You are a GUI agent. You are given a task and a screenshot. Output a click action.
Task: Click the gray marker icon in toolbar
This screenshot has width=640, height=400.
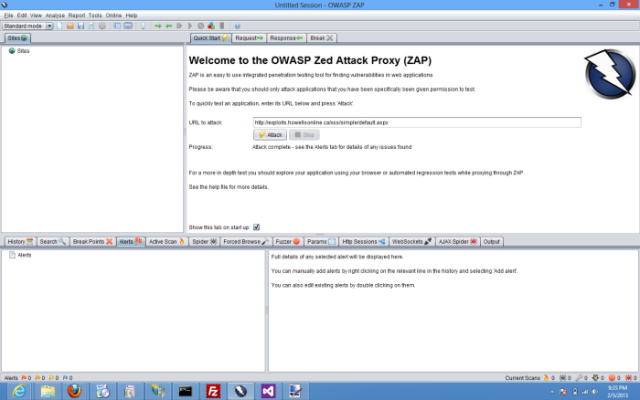click(x=222, y=26)
